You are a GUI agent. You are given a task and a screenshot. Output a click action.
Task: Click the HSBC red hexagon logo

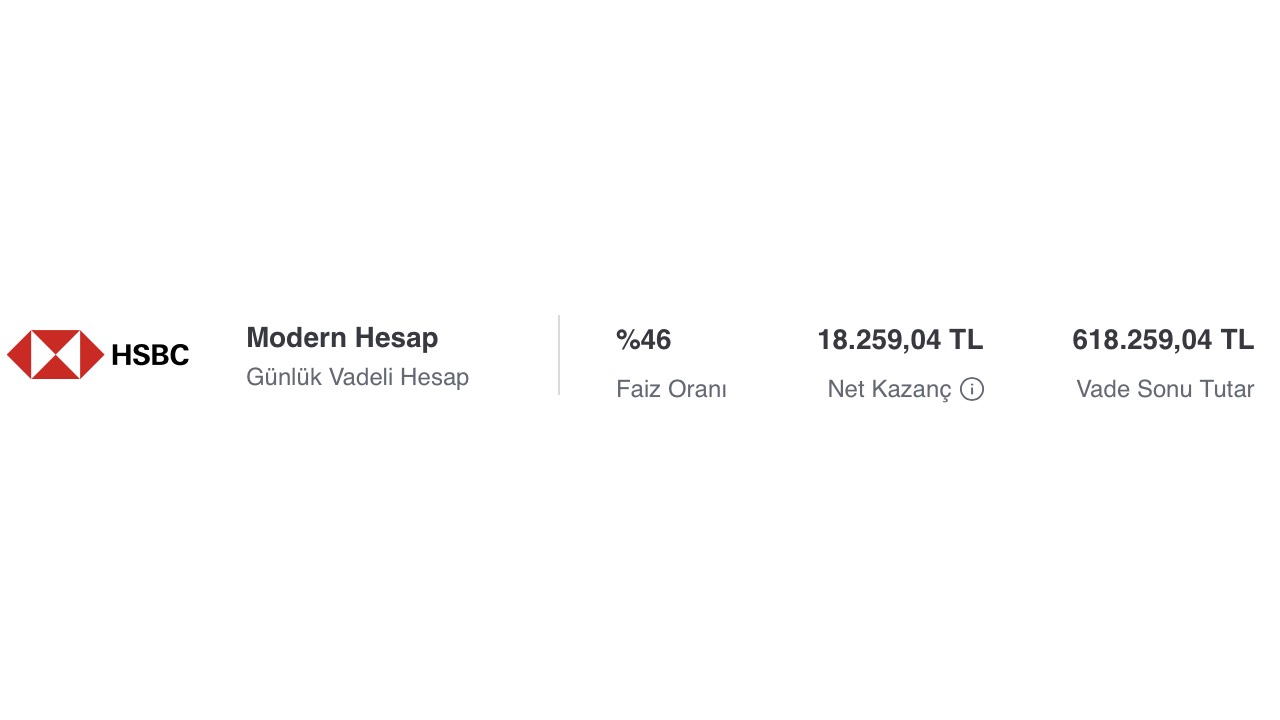56,355
